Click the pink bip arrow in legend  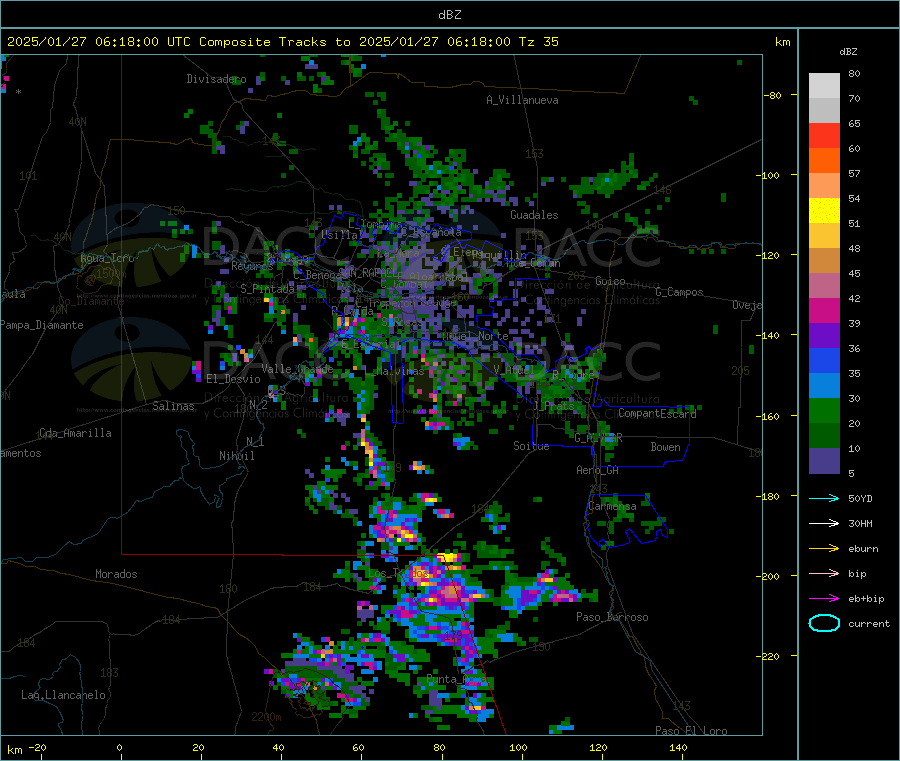(x=824, y=573)
